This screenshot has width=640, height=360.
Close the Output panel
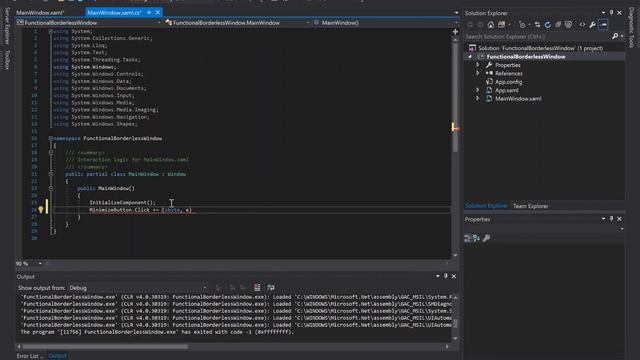(x=453, y=276)
